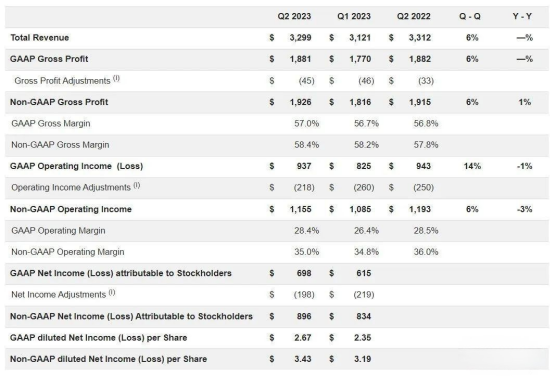Click the 57.0% GAAP Gross Margin cell

pos(307,123)
